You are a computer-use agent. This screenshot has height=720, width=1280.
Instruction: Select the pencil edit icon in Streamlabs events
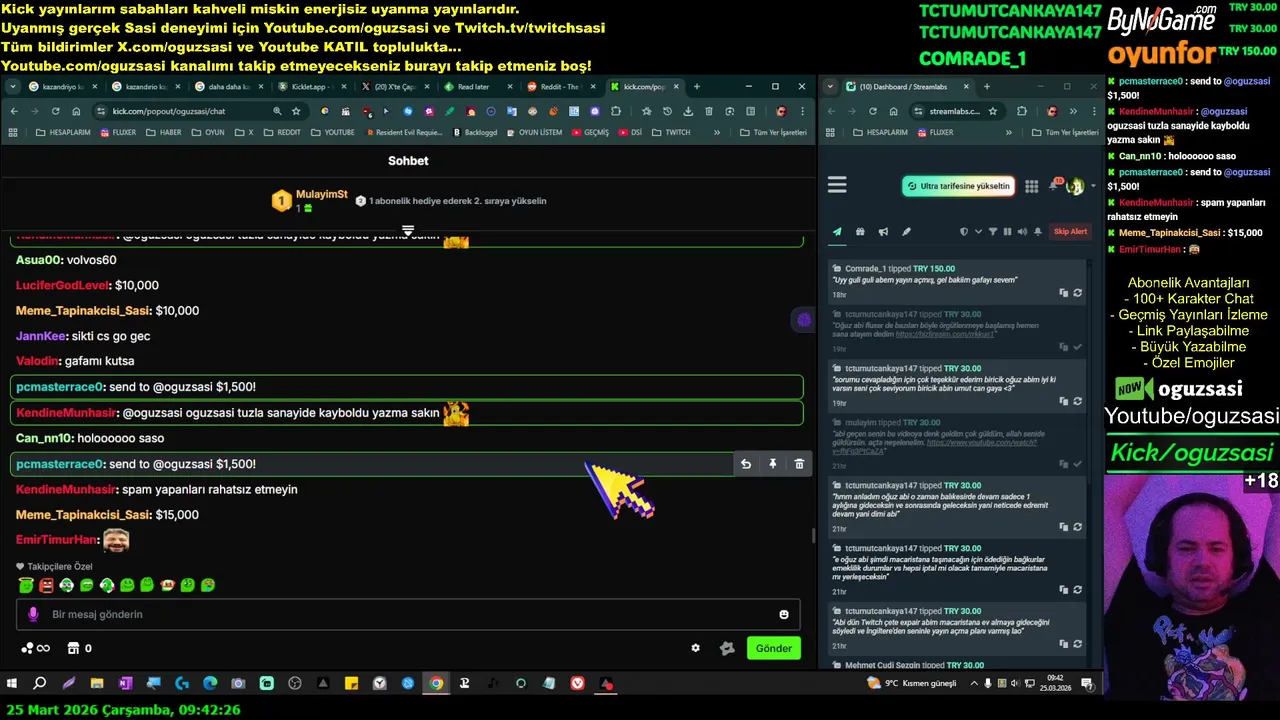(906, 232)
